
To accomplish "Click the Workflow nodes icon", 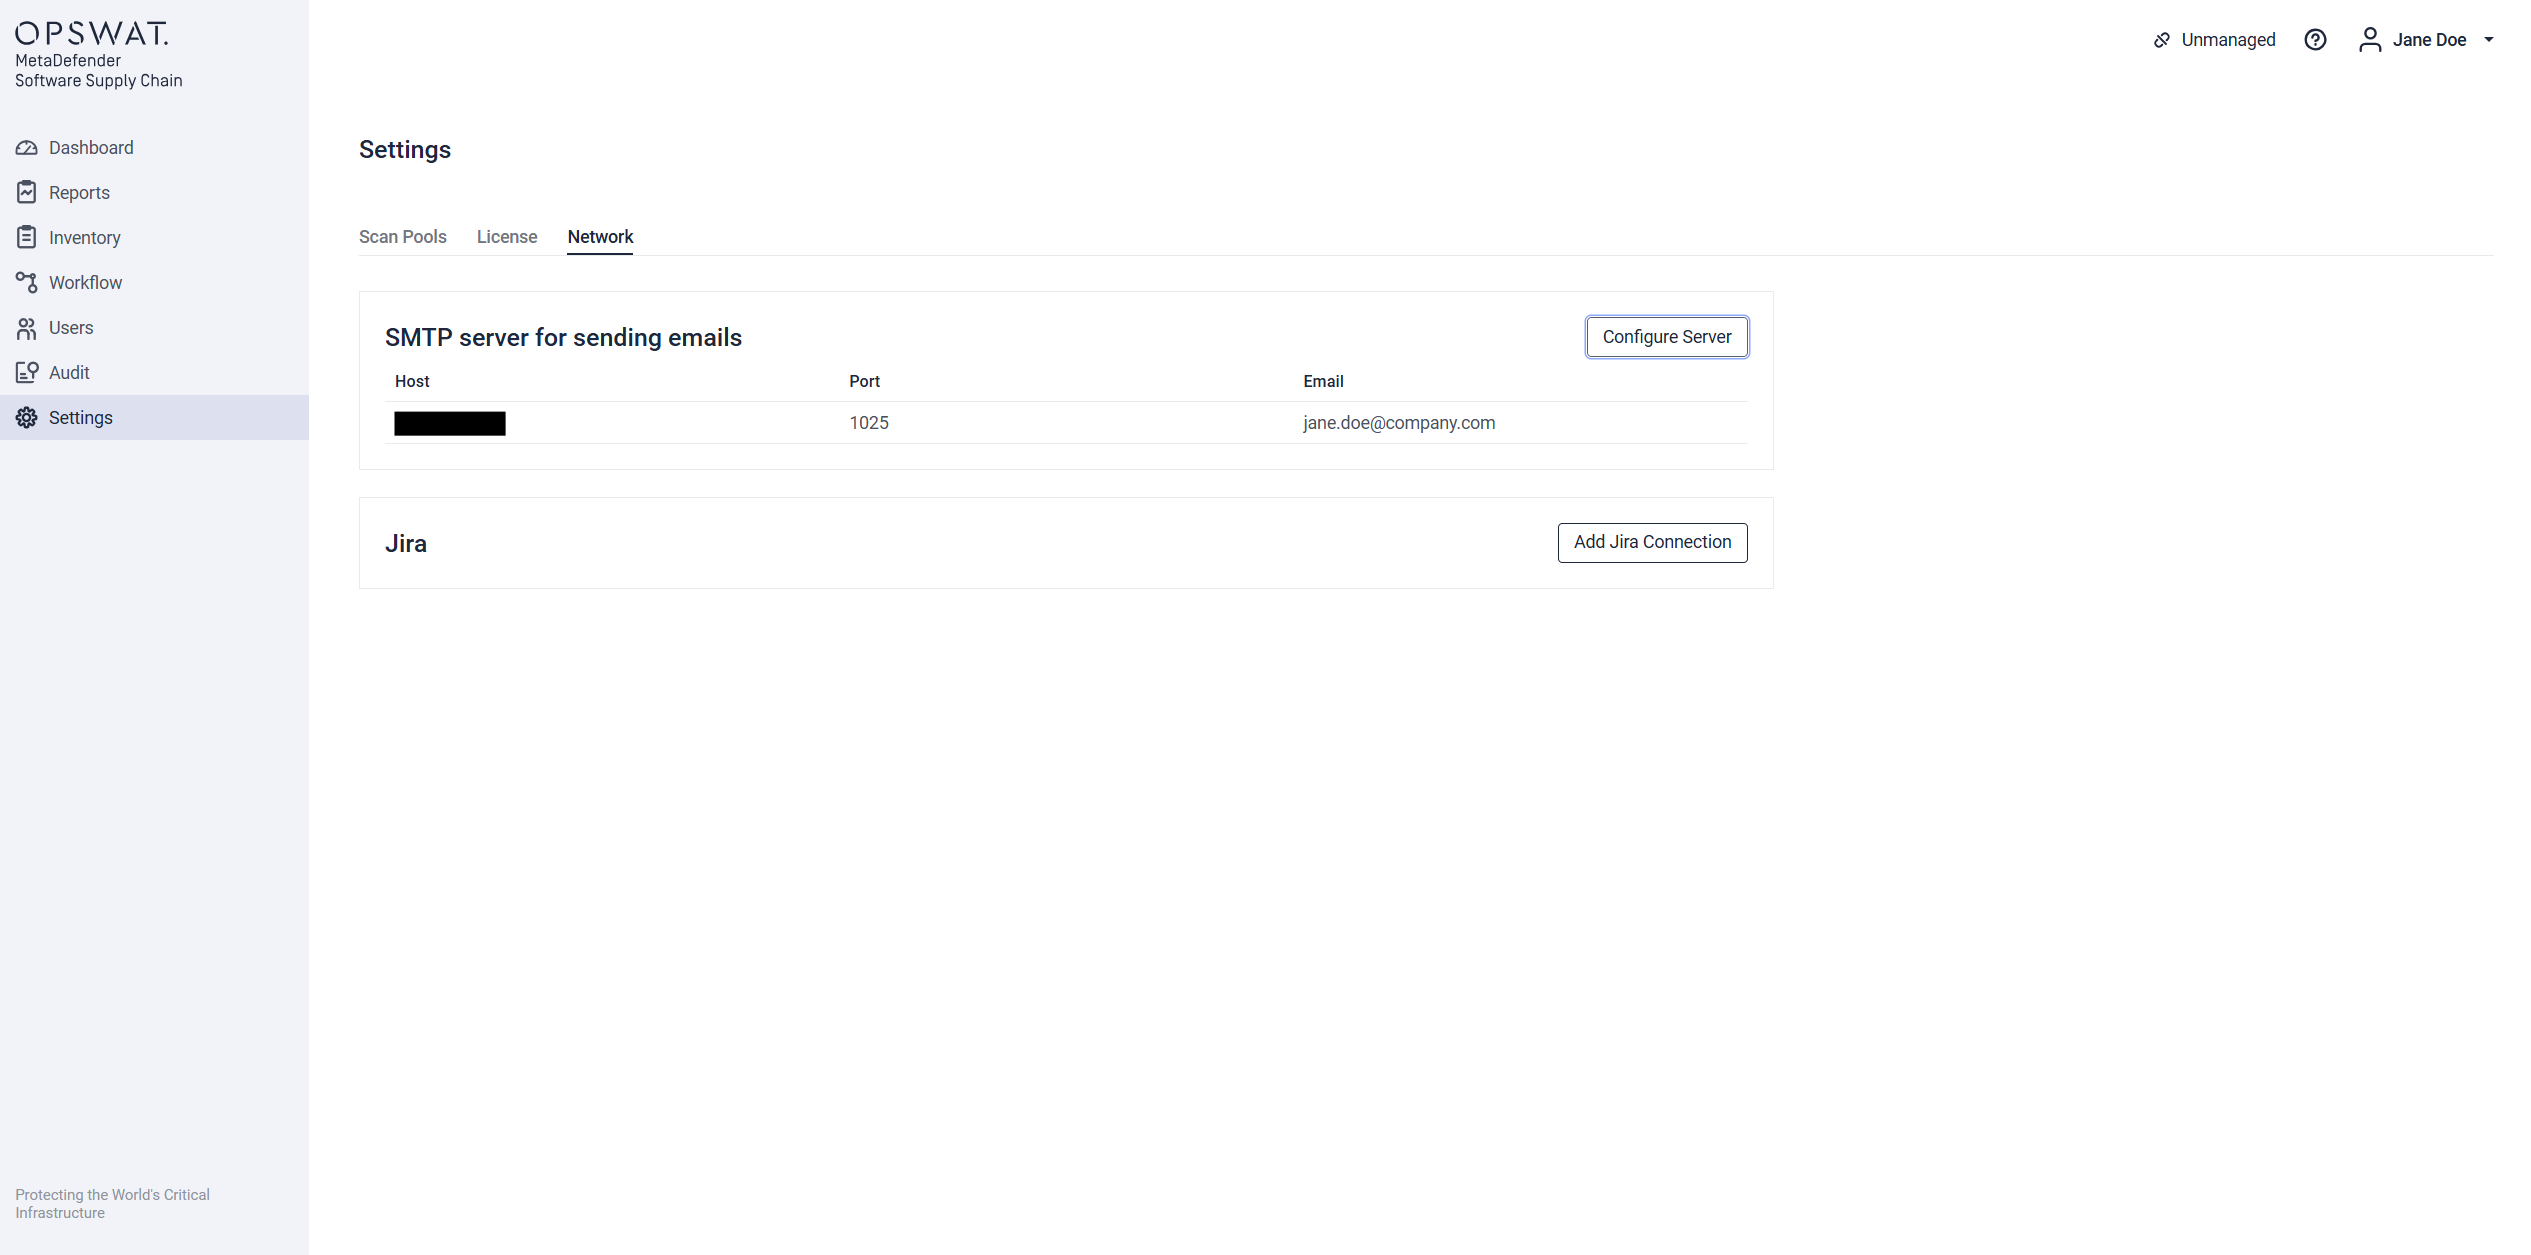I will point(27,282).
